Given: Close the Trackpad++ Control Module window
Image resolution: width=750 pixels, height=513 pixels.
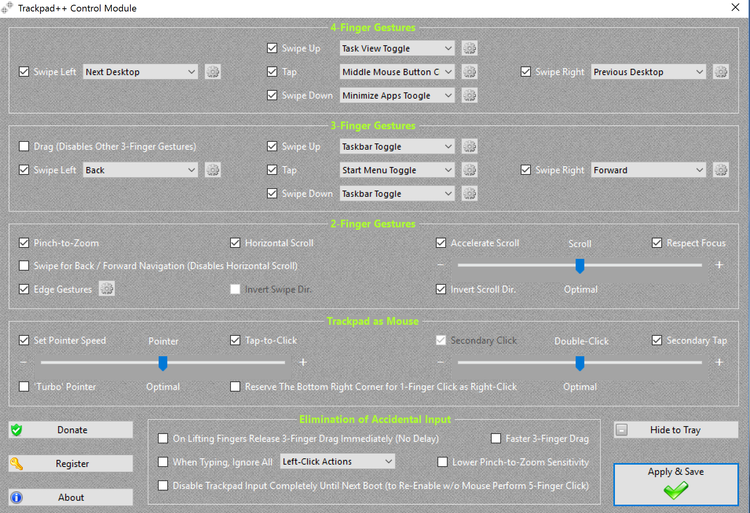Looking at the screenshot, I should [735, 7].
